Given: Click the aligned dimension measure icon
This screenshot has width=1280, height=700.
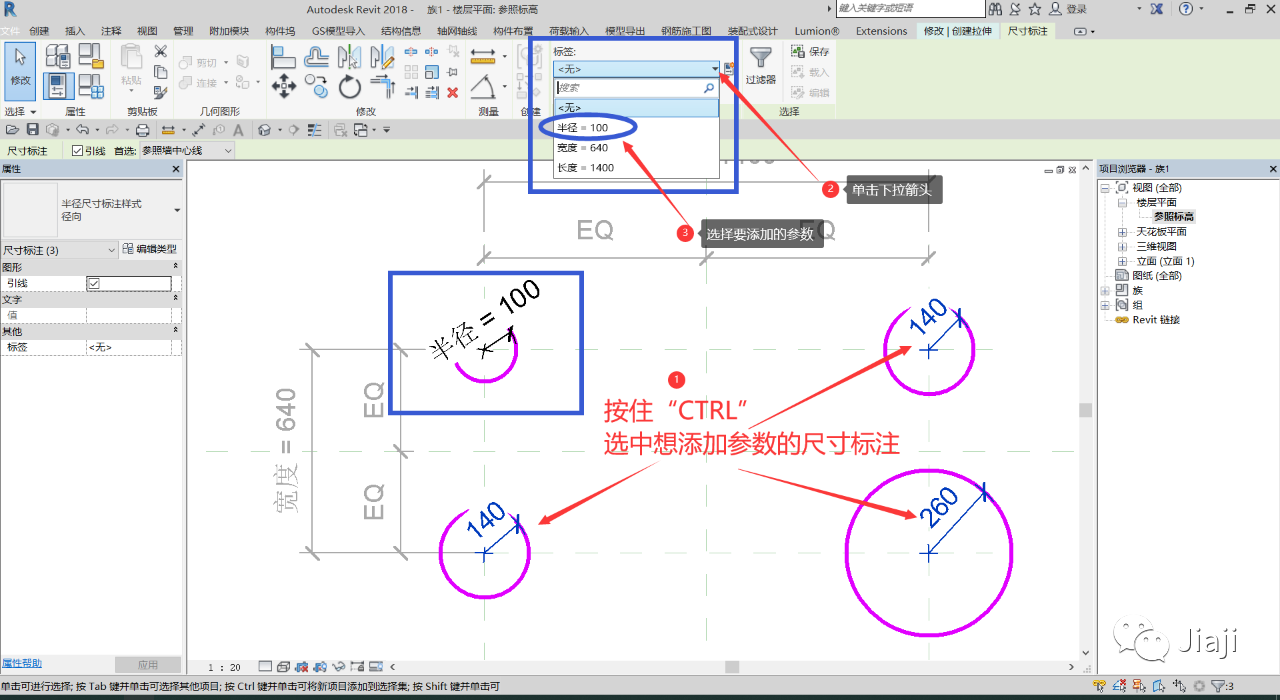Looking at the screenshot, I should (484, 56).
